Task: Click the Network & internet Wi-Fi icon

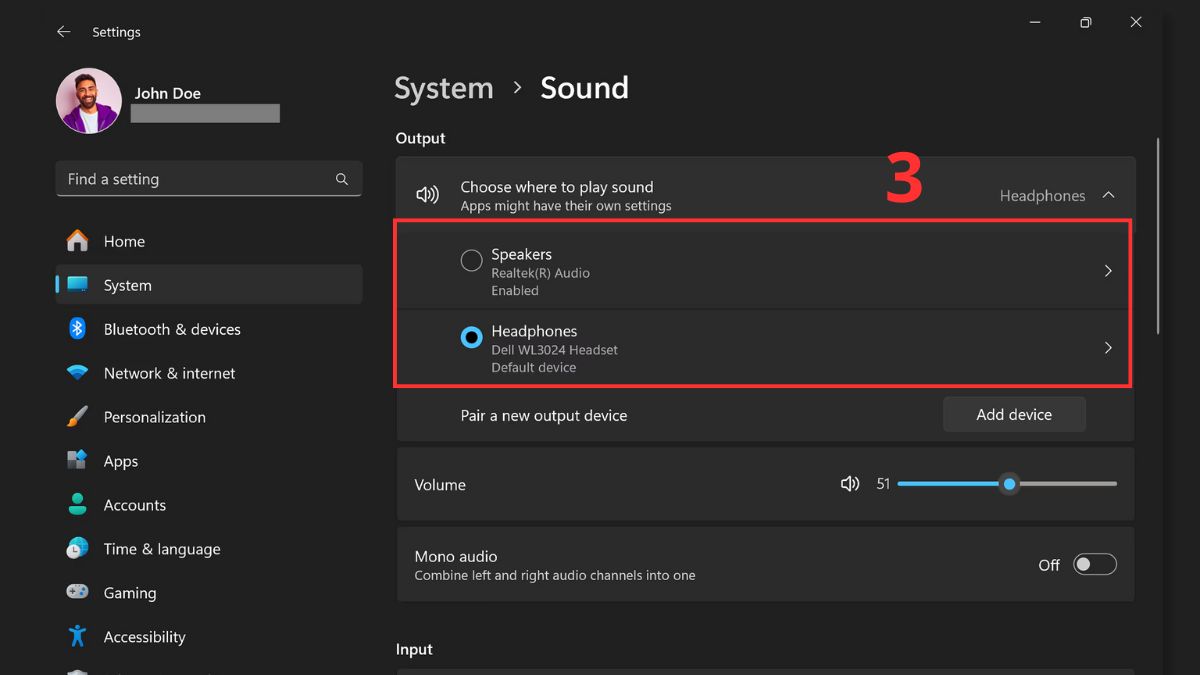Action: tap(77, 373)
